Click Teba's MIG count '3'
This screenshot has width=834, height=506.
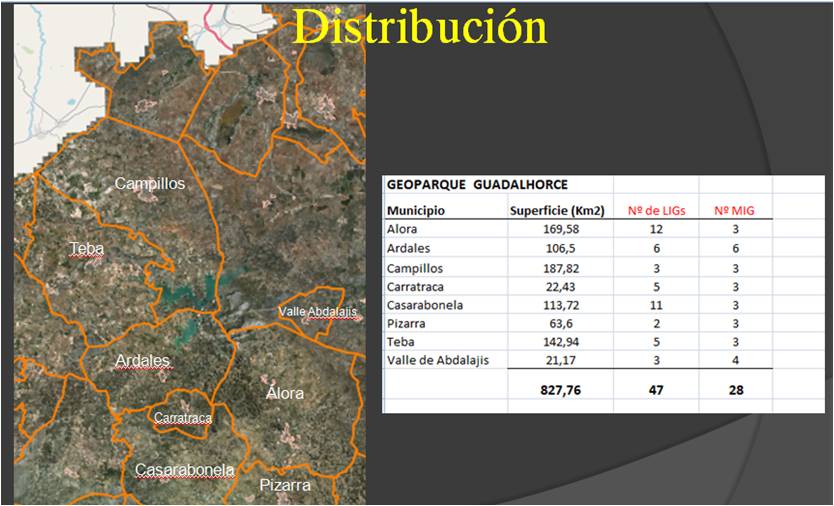point(736,342)
